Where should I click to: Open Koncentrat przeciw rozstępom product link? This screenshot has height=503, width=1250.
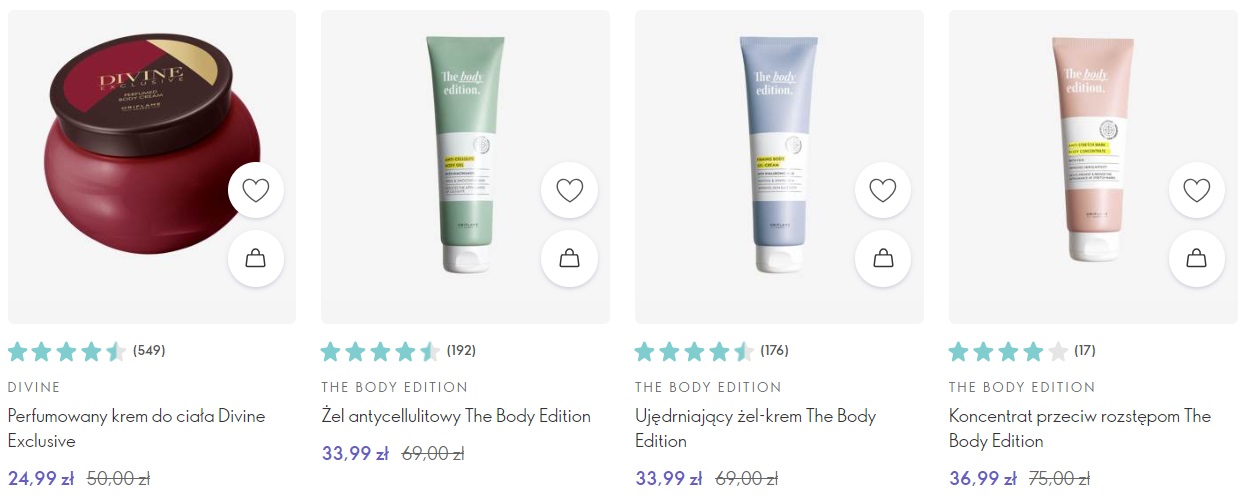tap(1080, 428)
